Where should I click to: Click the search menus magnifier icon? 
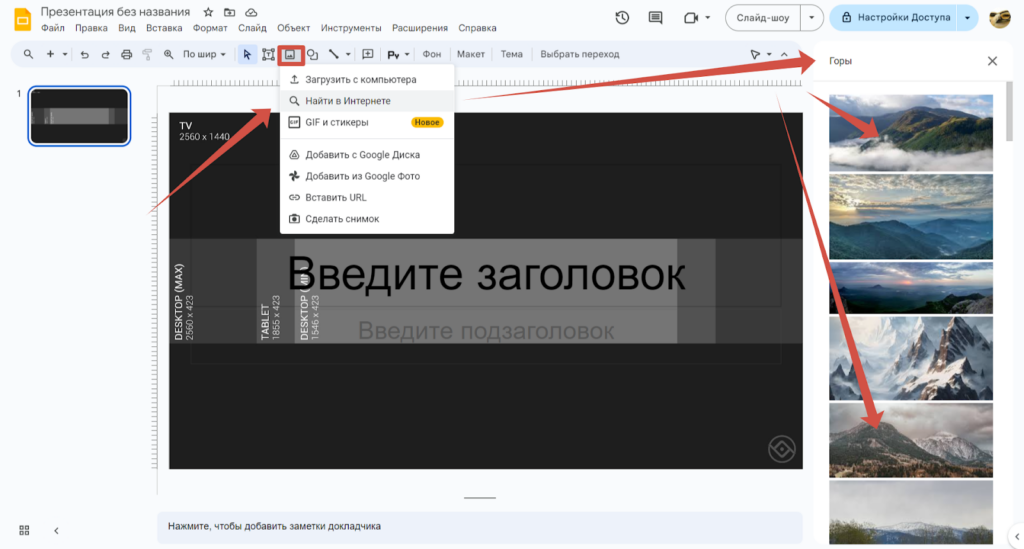[x=28, y=54]
